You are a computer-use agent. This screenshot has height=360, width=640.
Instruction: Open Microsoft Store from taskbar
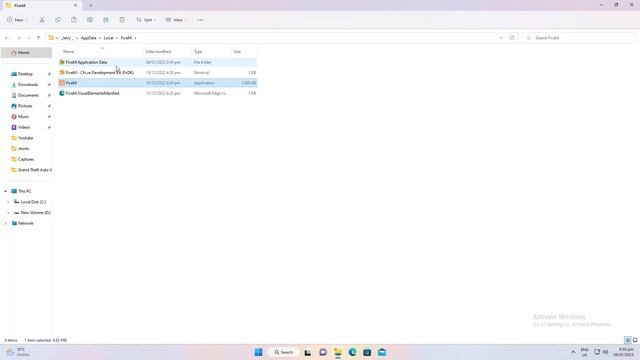[x=367, y=352]
